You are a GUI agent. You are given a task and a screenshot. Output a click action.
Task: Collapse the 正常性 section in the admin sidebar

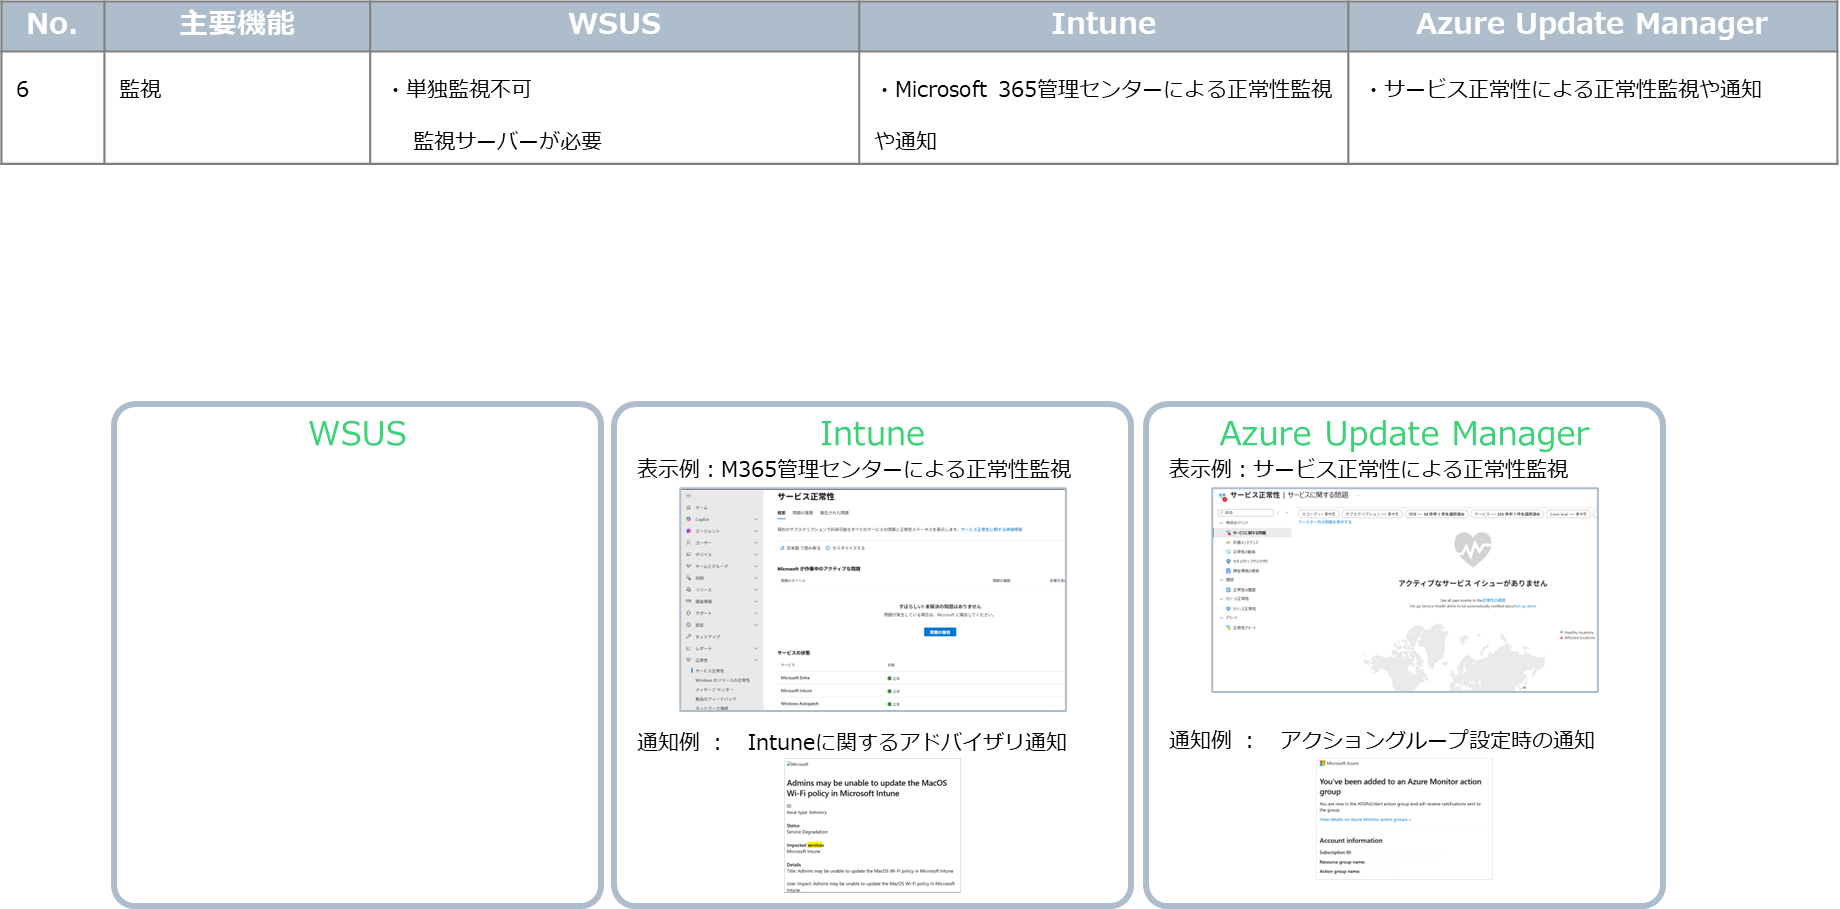click(756, 660)
